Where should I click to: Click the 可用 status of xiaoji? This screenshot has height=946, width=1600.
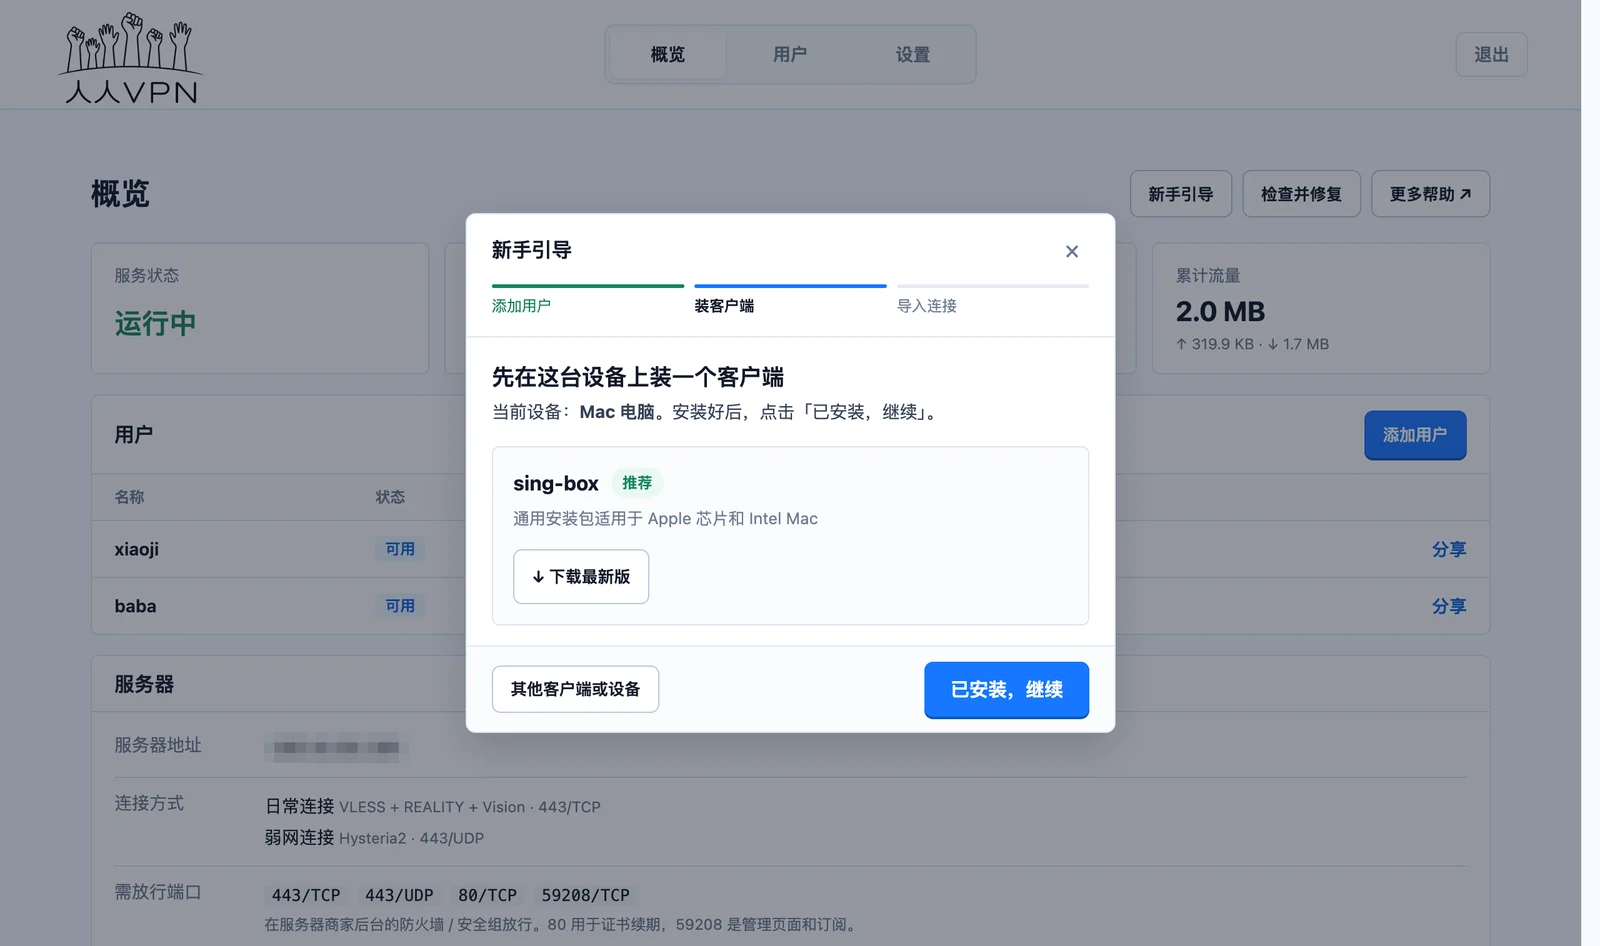(x=400, y=549)
